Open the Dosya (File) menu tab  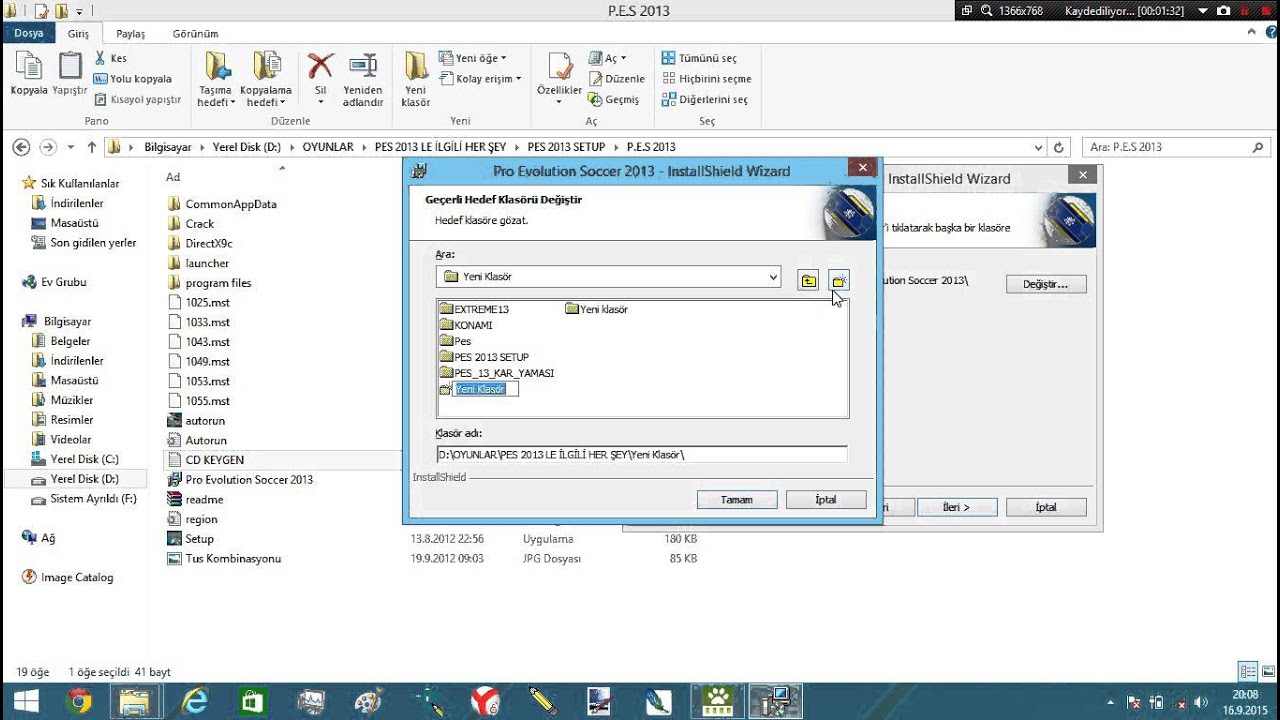point(29,33)
